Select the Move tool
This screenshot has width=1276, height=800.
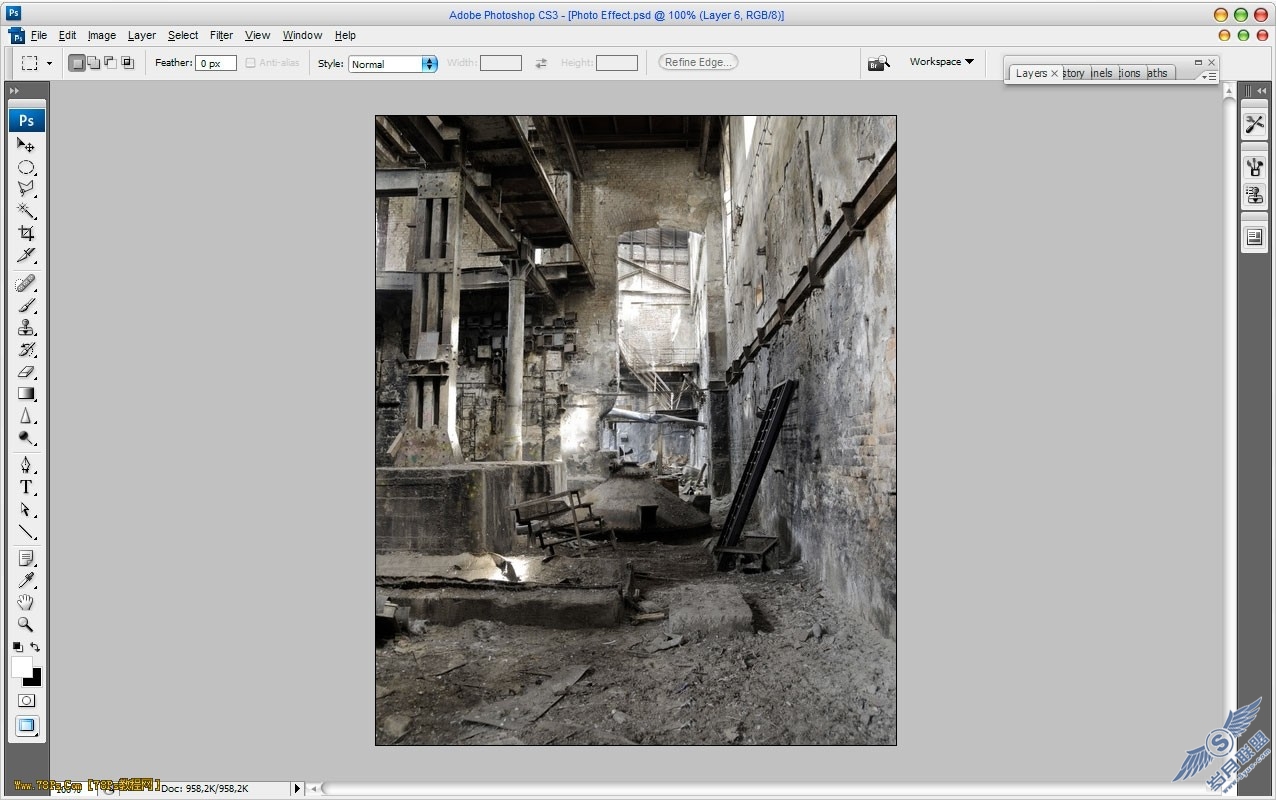point(26,145)
